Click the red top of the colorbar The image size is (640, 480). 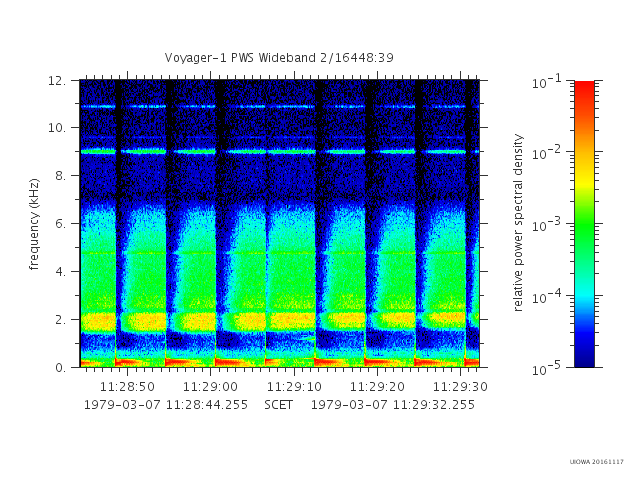(584, 89)
